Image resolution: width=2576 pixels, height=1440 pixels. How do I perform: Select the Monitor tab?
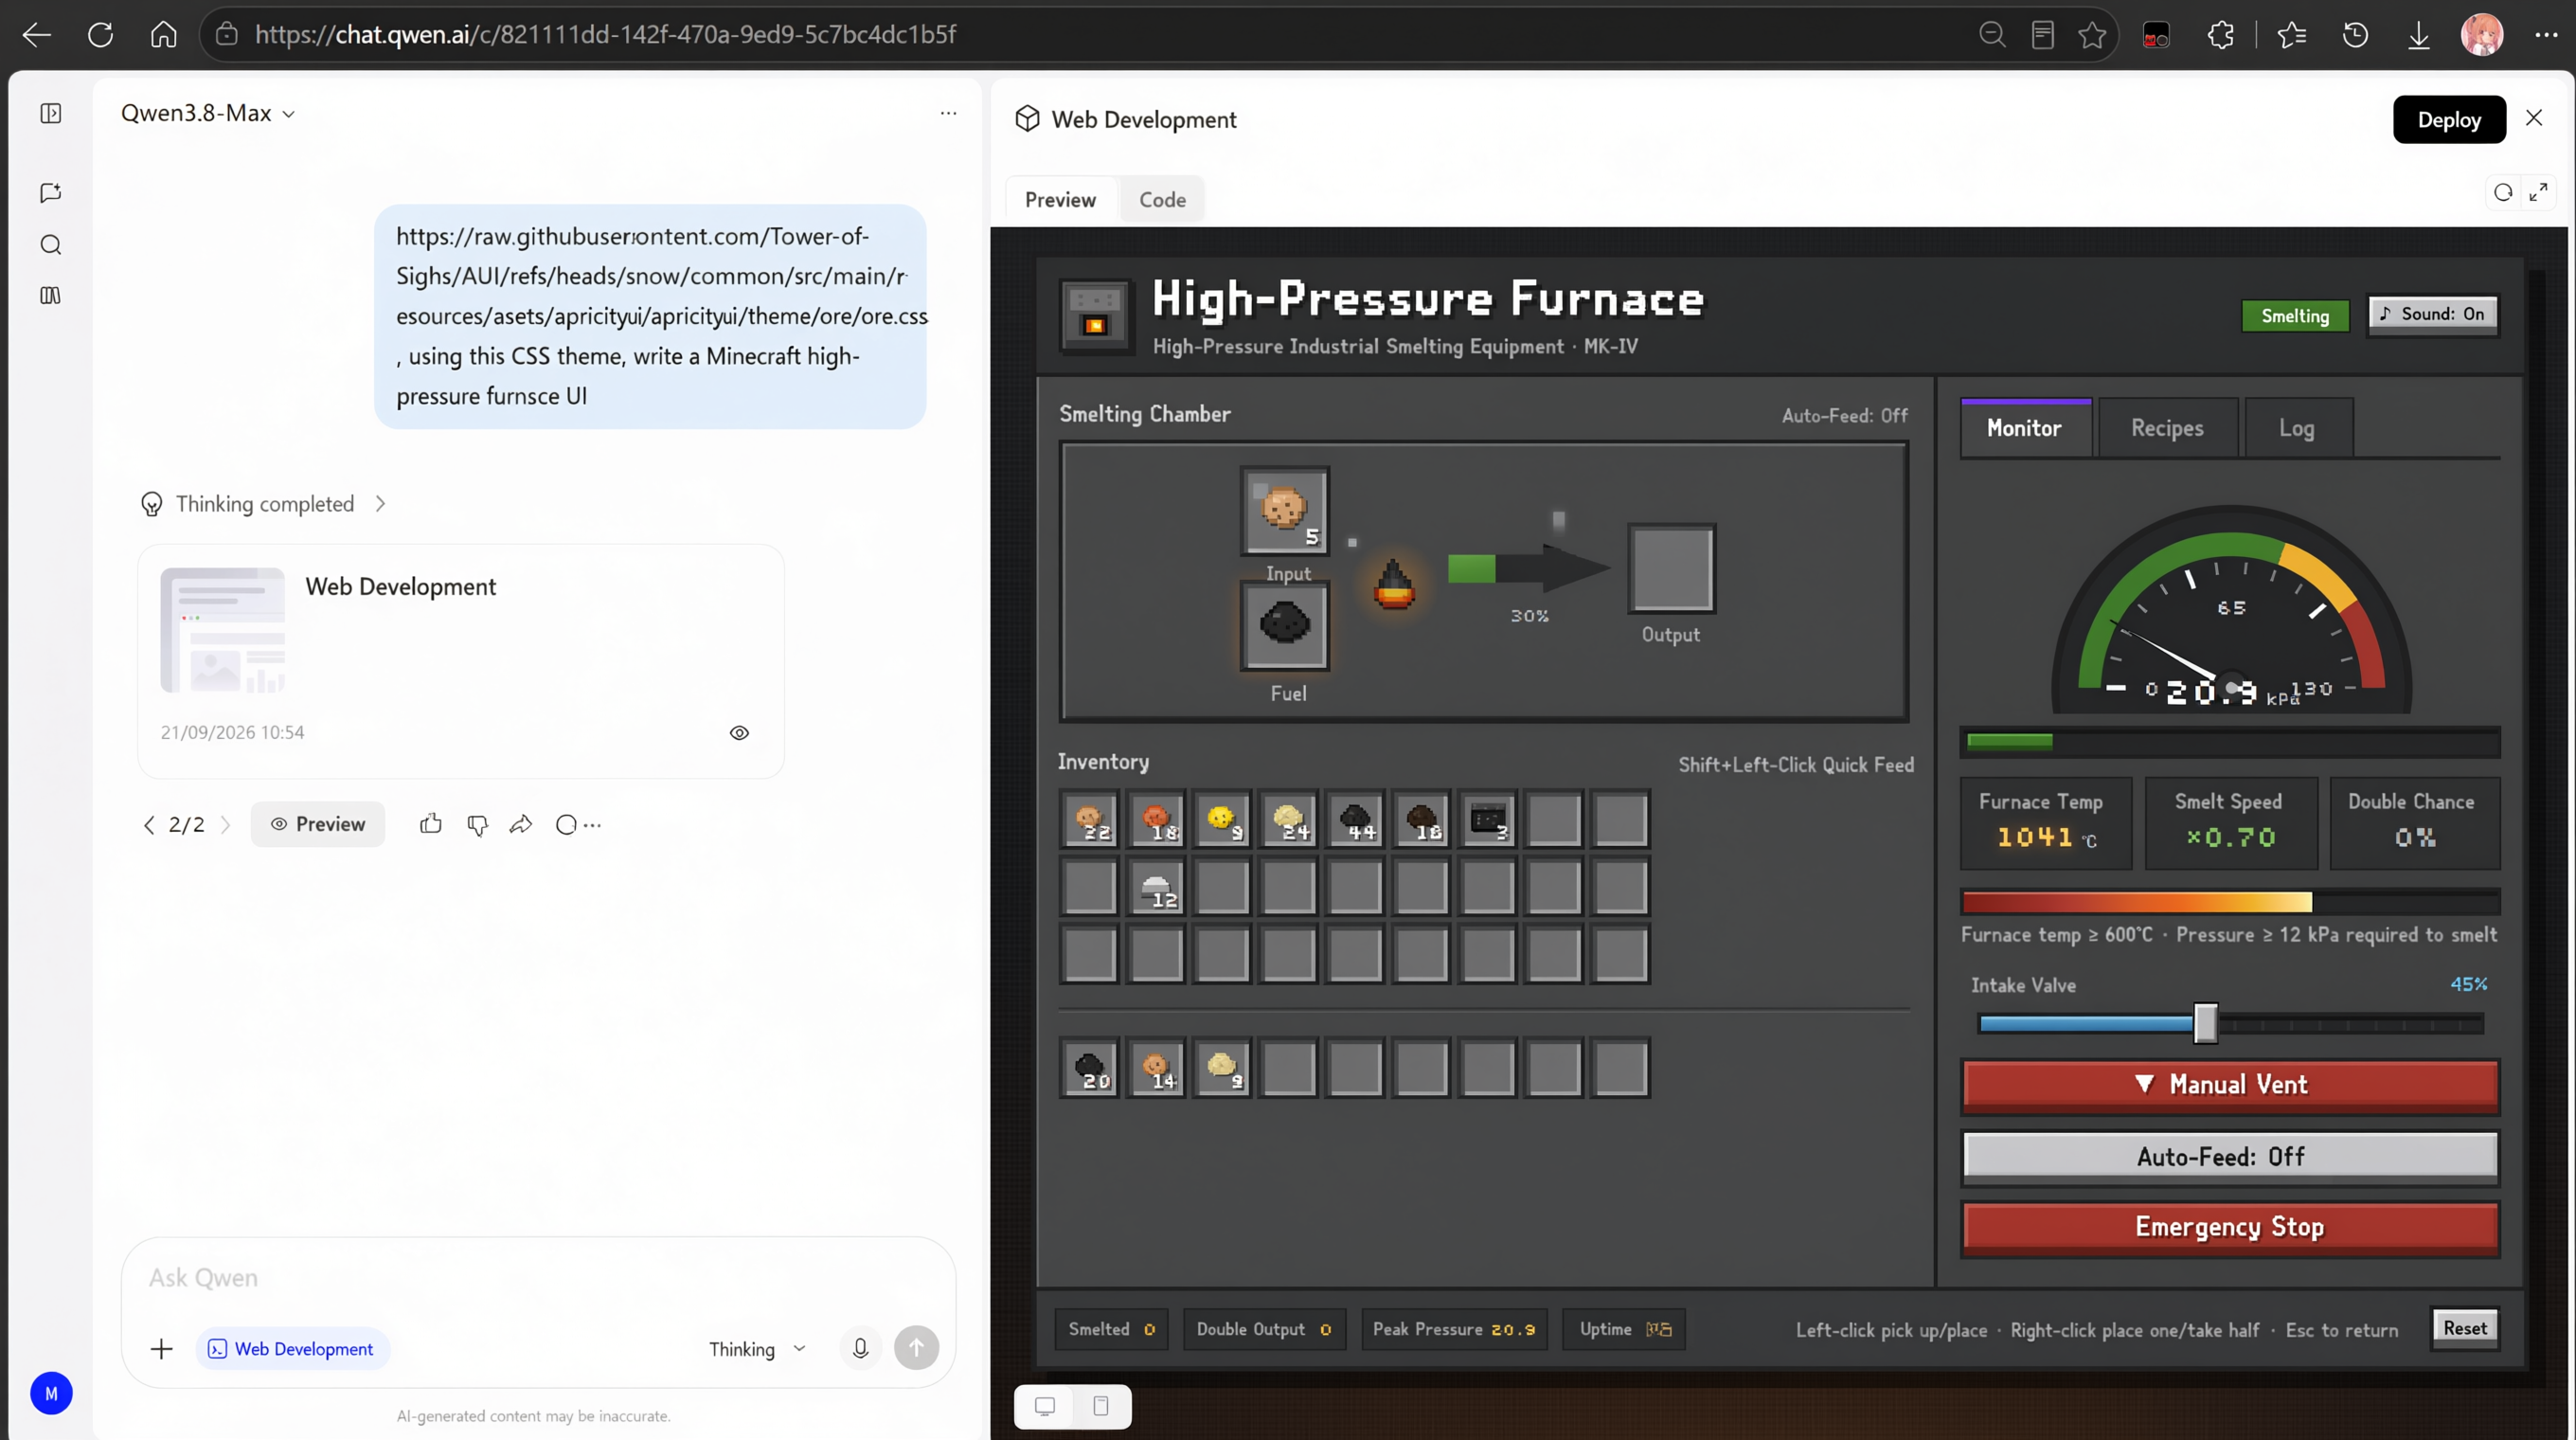[x=2025, y=428]
